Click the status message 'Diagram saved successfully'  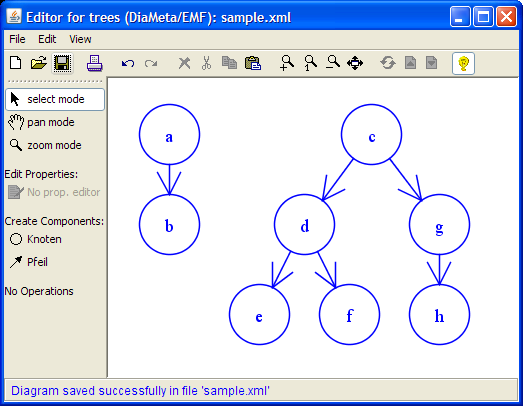(140, 390)
